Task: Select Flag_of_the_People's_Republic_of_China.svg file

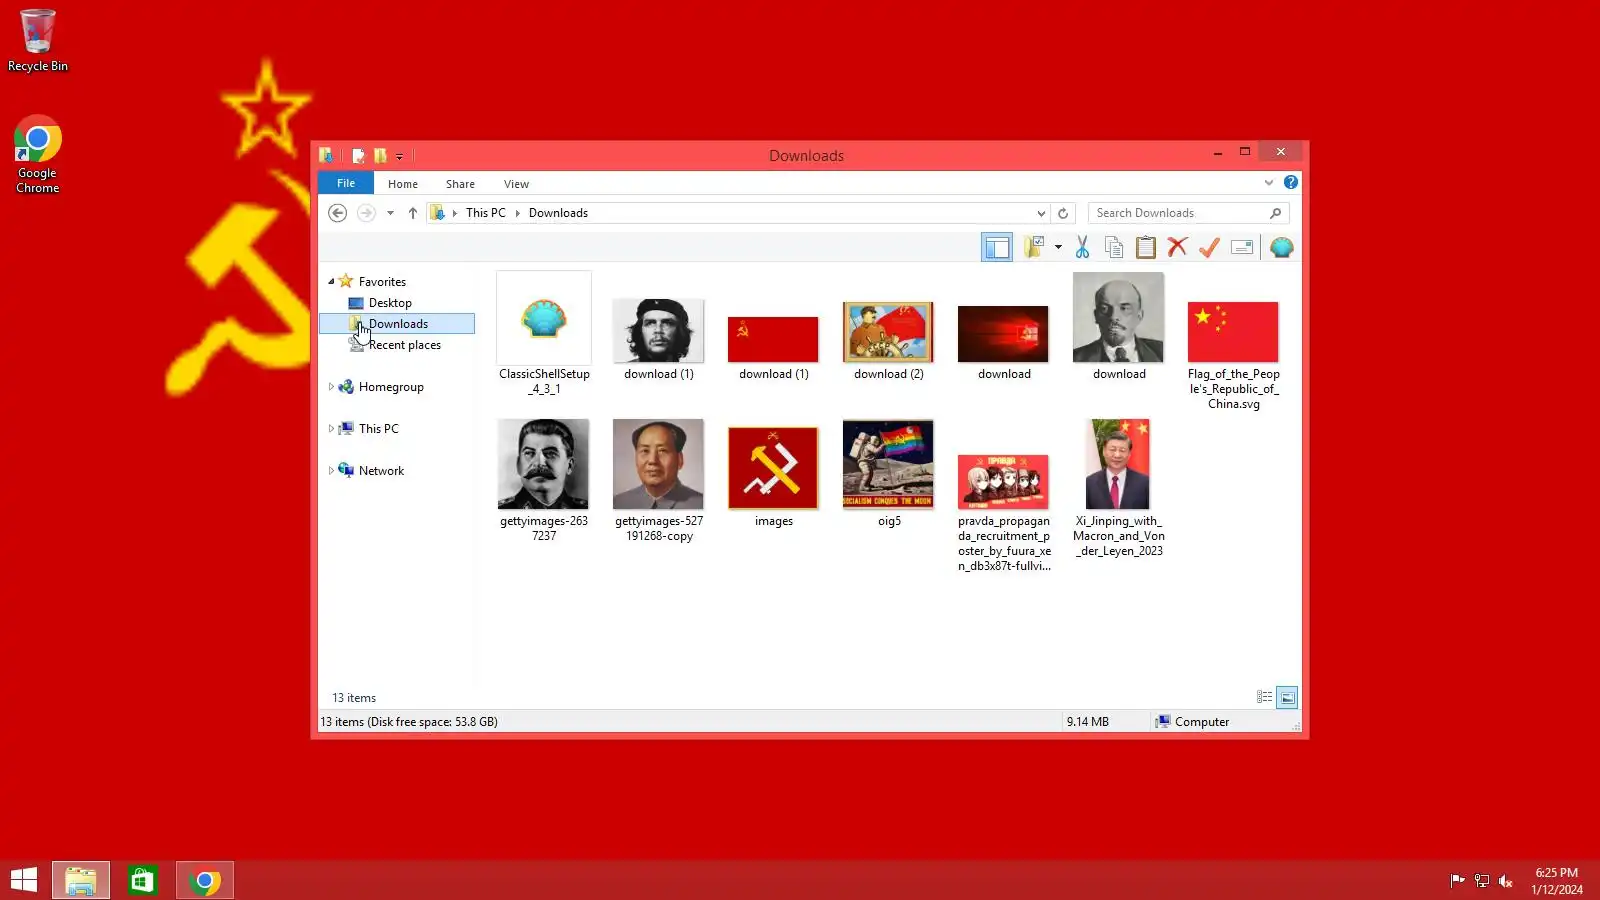Action: 1234,355
